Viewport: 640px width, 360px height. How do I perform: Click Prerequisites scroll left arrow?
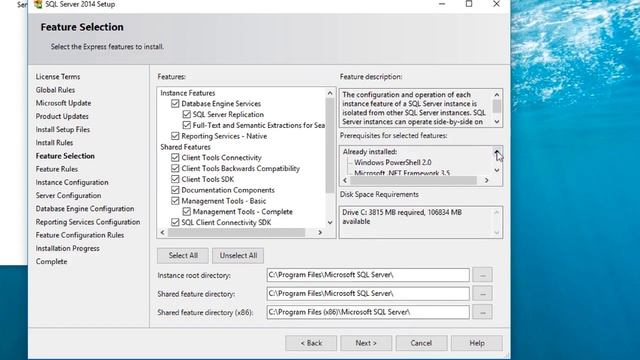(x=345, y=180)
